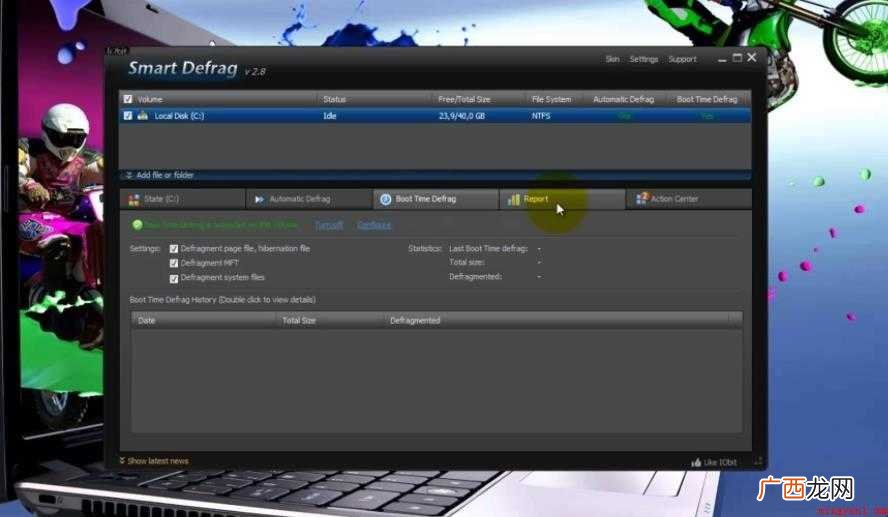The height and width of the screenshot is (517, 888).
Task: Click the Boot Time Defrag History heading
Action: pos(223,300)
